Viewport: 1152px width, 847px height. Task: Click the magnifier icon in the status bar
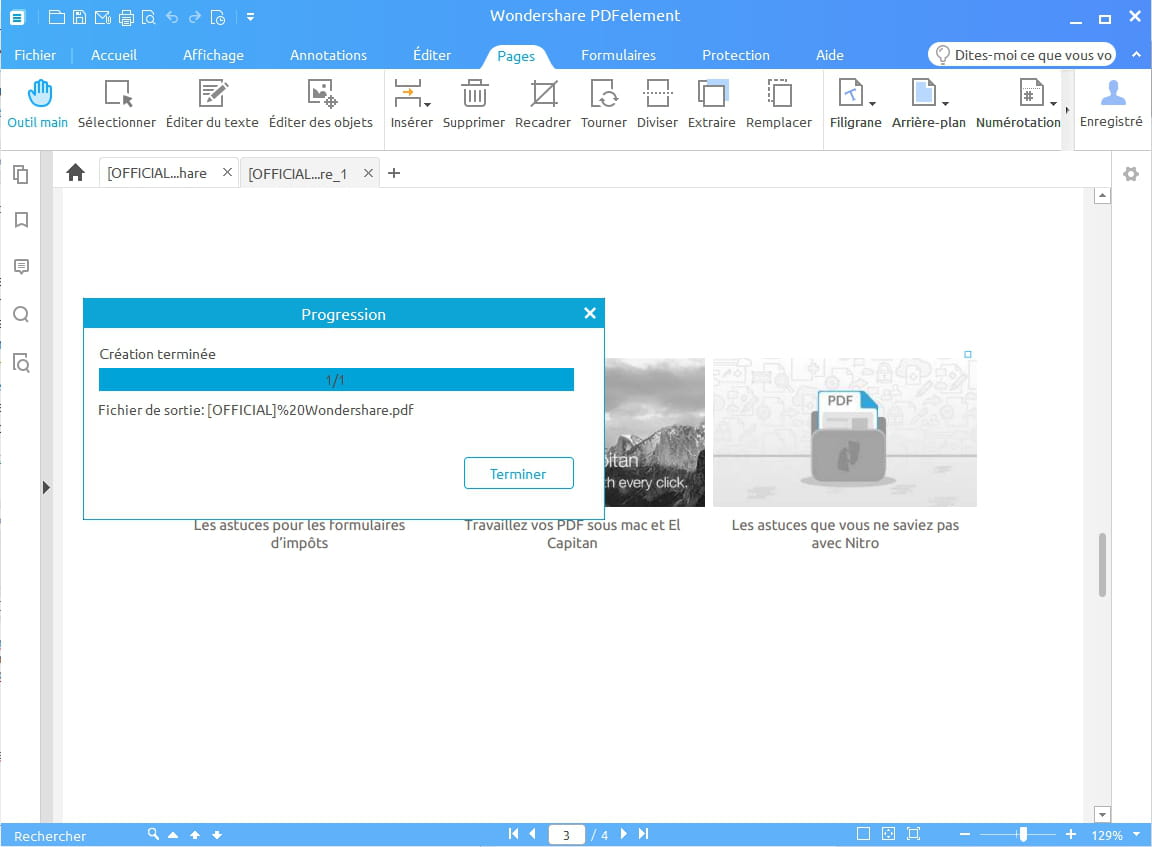153,835
